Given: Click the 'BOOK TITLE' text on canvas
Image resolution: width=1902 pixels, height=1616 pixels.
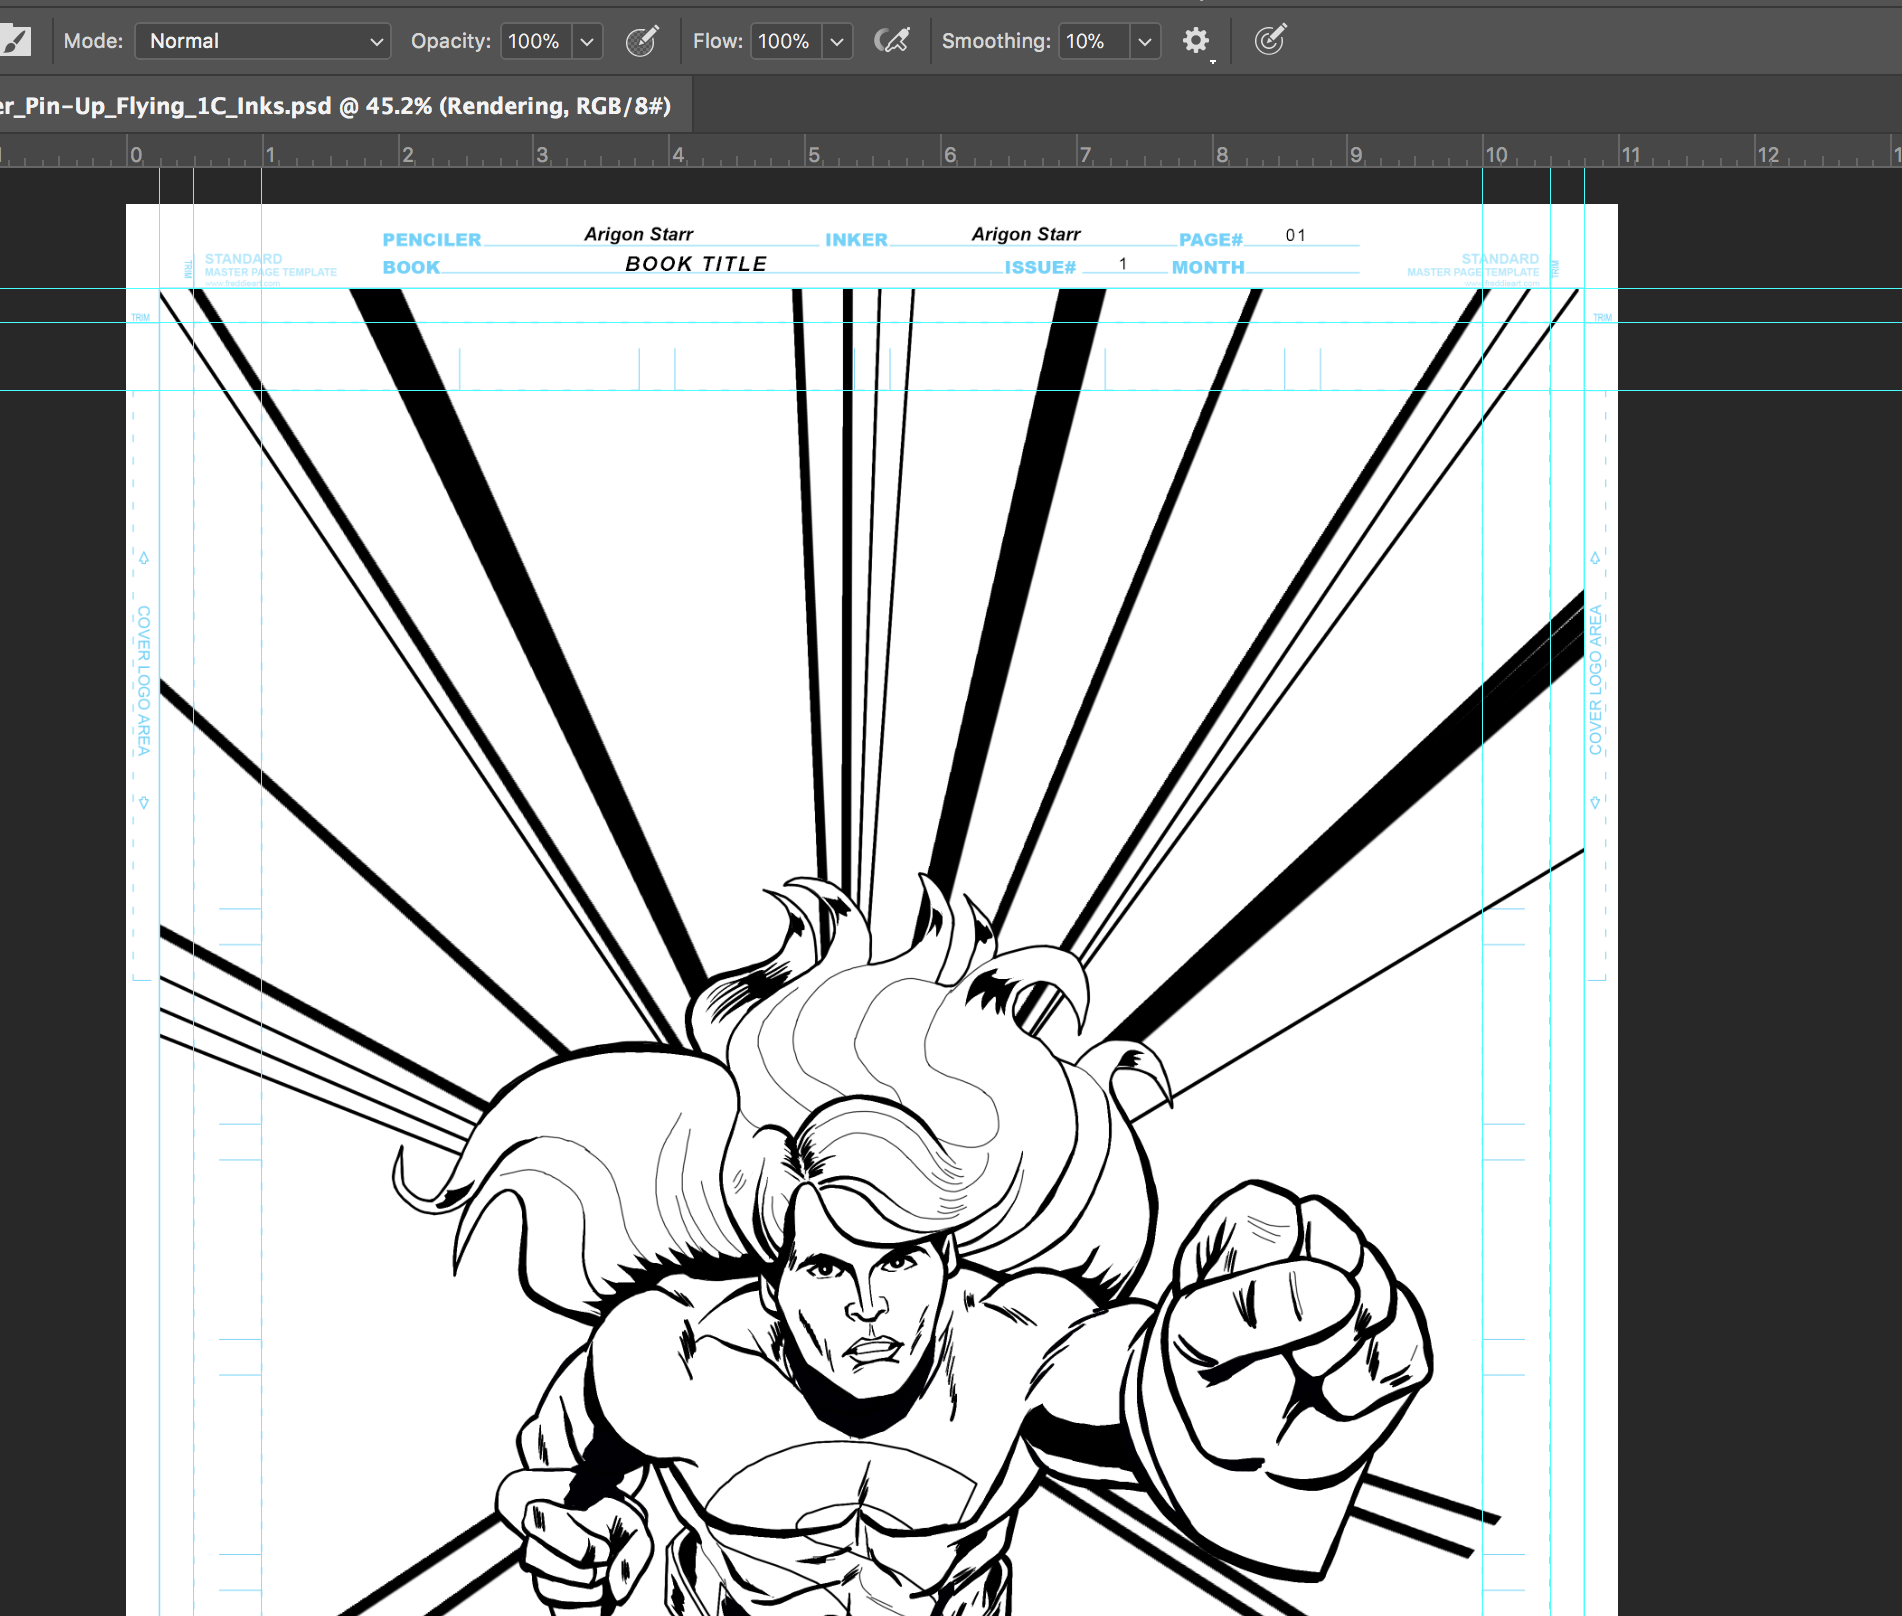Looking at the screenshot, I should click(x=696, y=264).
